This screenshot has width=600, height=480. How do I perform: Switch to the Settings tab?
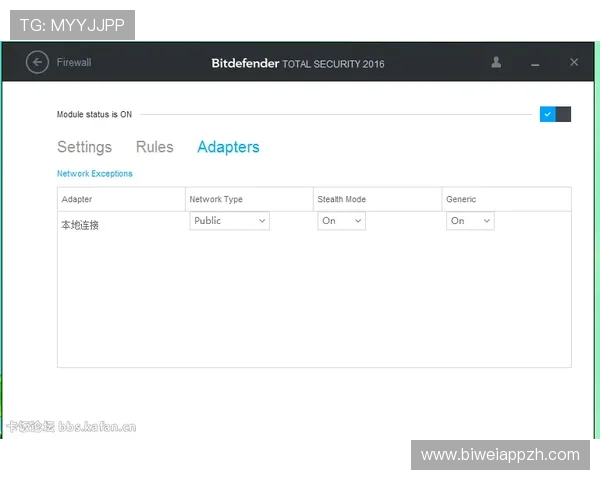tap(85, 147)
